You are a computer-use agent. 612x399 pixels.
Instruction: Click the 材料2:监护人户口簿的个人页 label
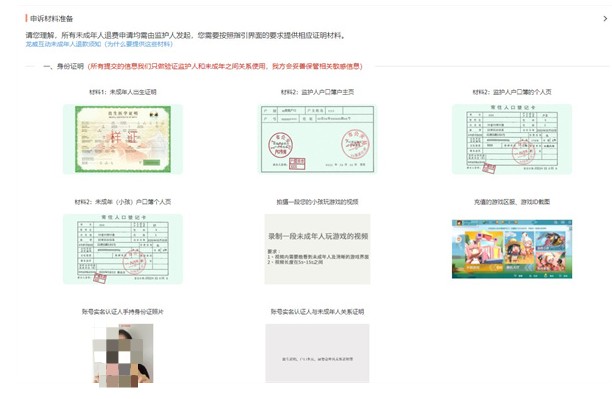[x=512, y=92]
